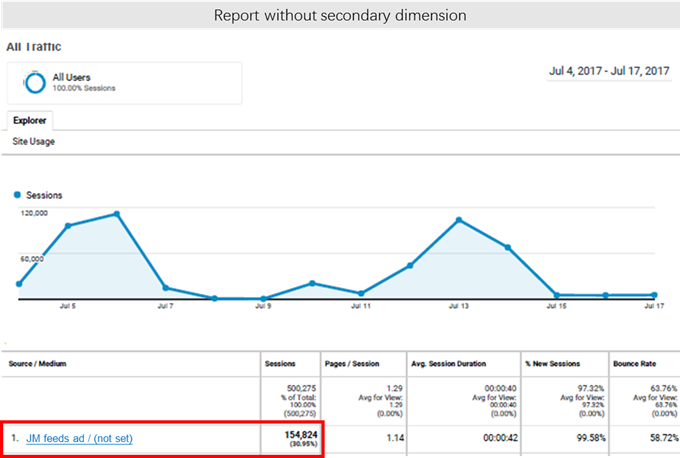Click the 99.58% new sessions cell
Viewport: 680px width, 458px height.
pos(591,438)
